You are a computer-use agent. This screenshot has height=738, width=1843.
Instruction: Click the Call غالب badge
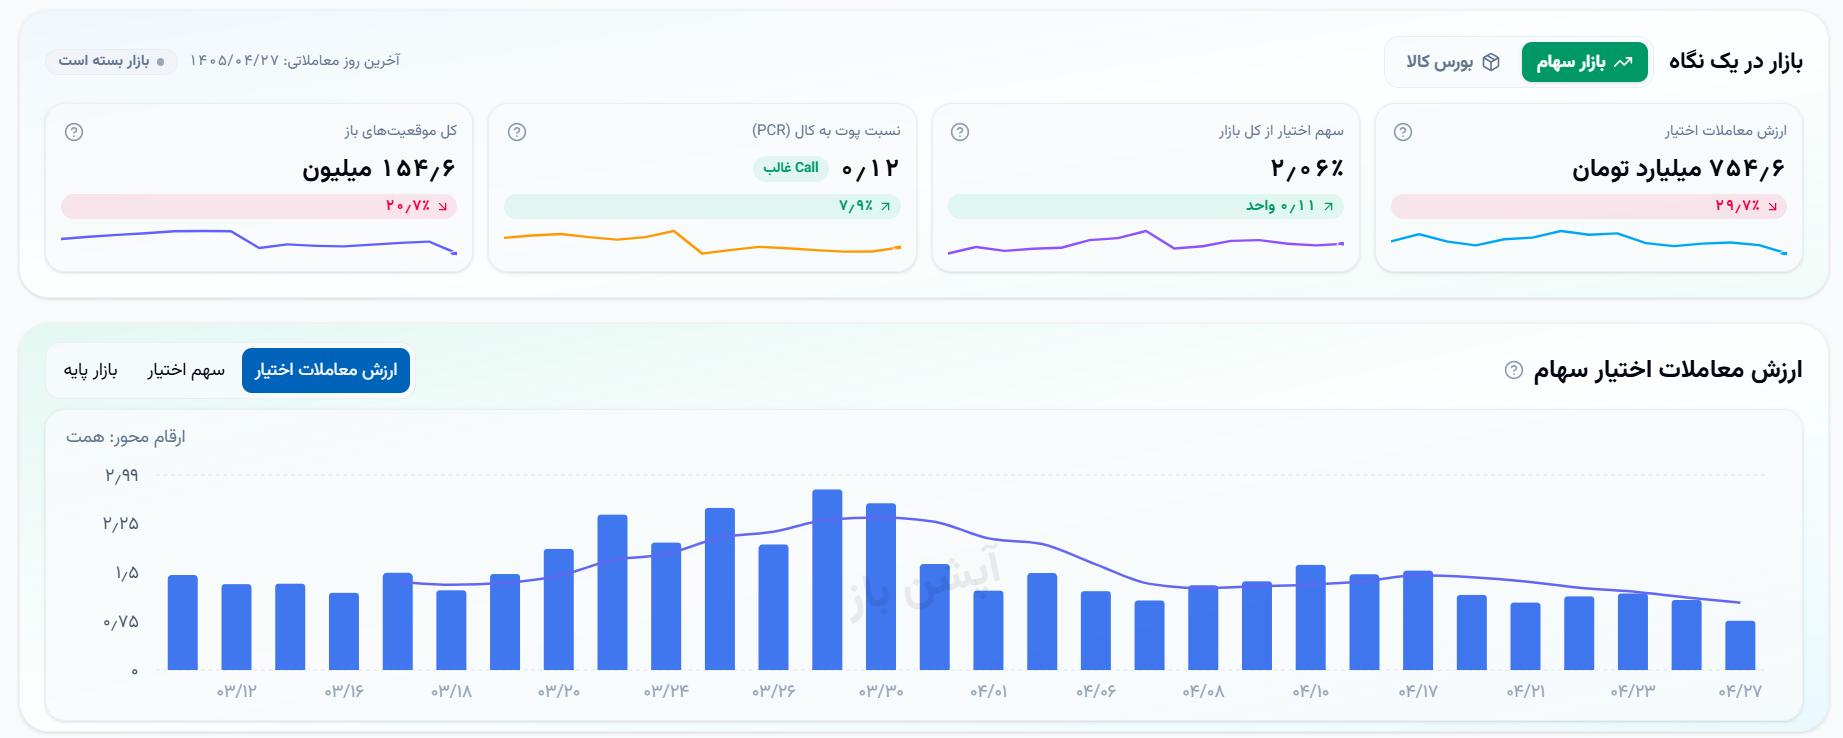pyautogui.click(x=791, y=167)
